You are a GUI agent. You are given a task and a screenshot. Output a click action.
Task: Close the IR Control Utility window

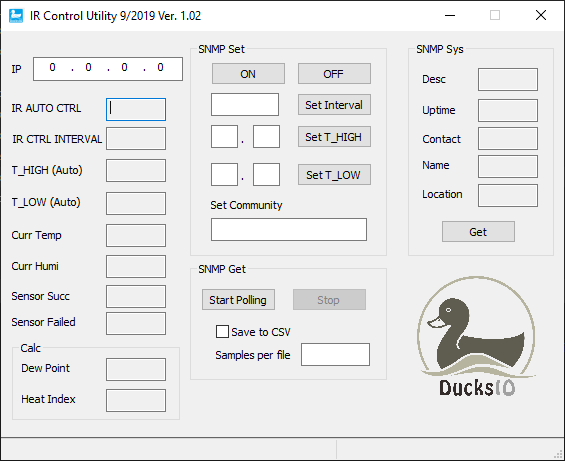tap(541, 15)
